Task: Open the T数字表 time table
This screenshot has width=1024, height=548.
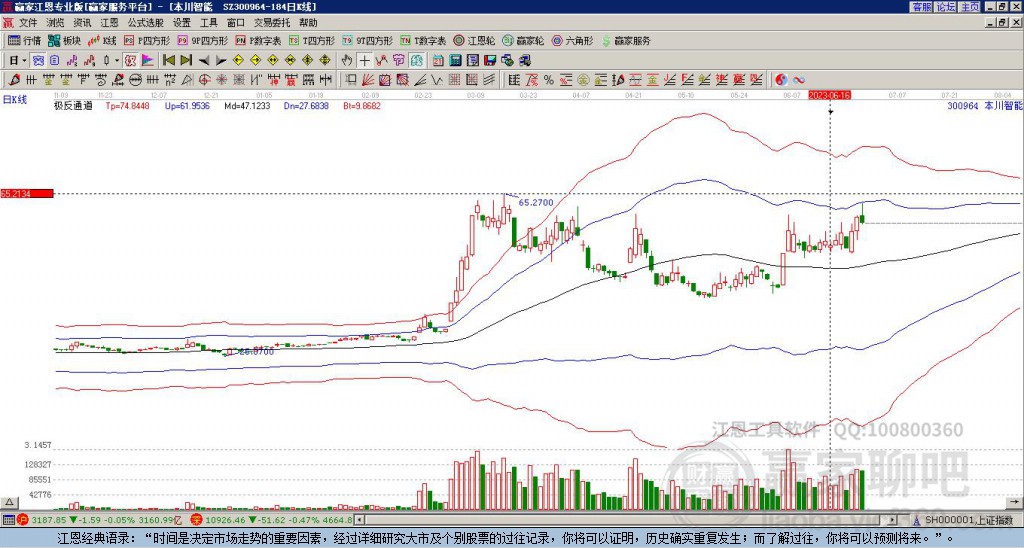Action: click(x=423, y=40)
